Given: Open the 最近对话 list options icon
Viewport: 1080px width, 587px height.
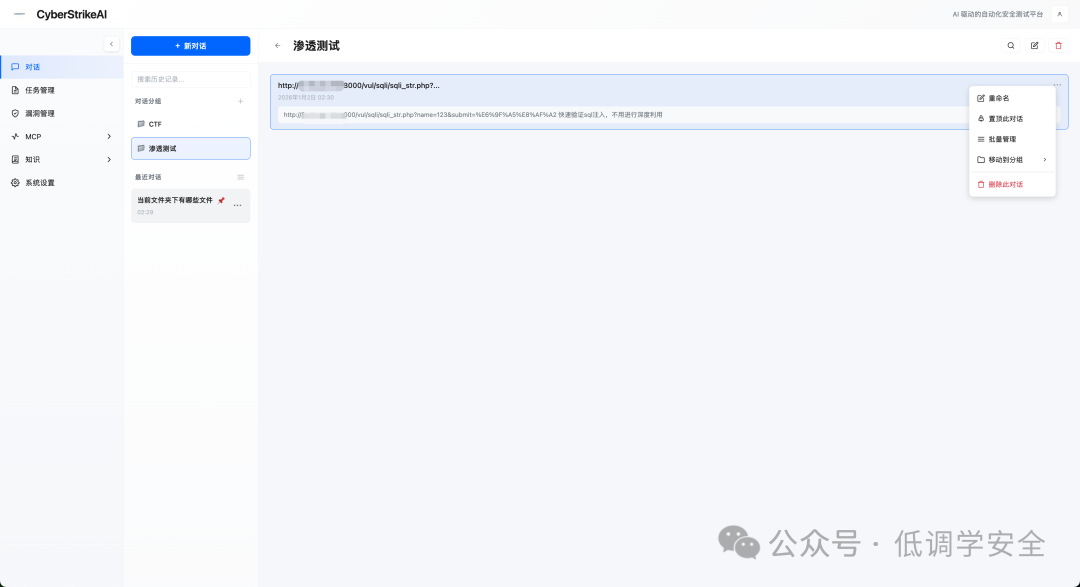Looking at the screenshot, I should 240,177.
